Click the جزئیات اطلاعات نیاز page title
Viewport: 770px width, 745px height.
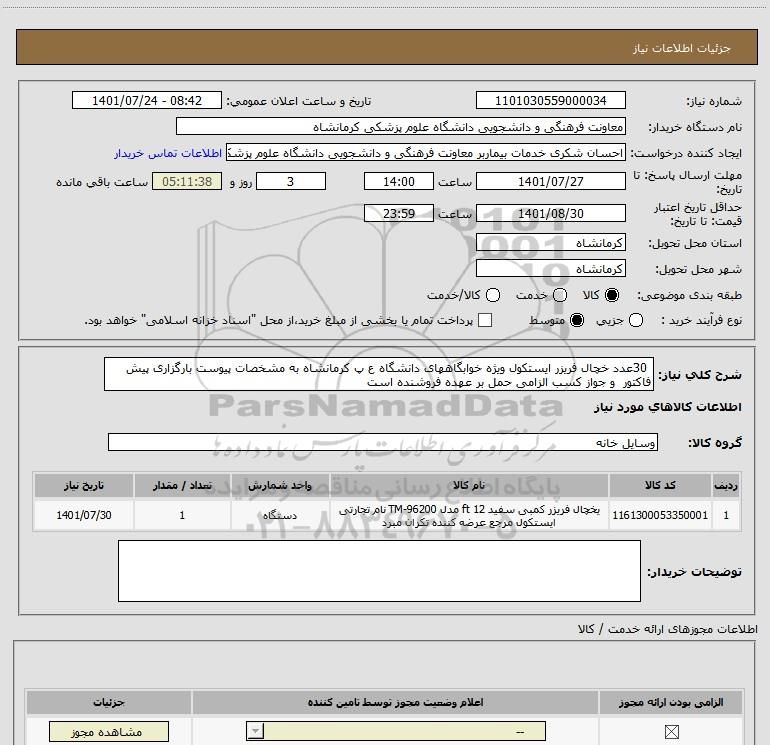tap(682, 48)
